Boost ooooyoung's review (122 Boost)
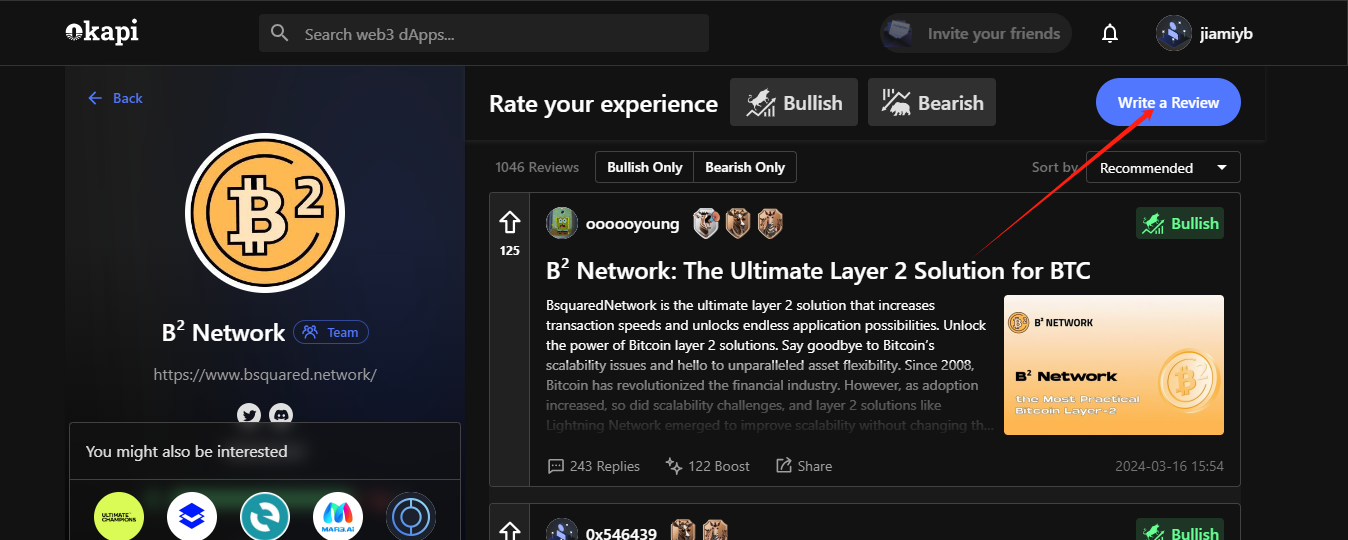1348x540 pixels. click(x=707, y=466)
